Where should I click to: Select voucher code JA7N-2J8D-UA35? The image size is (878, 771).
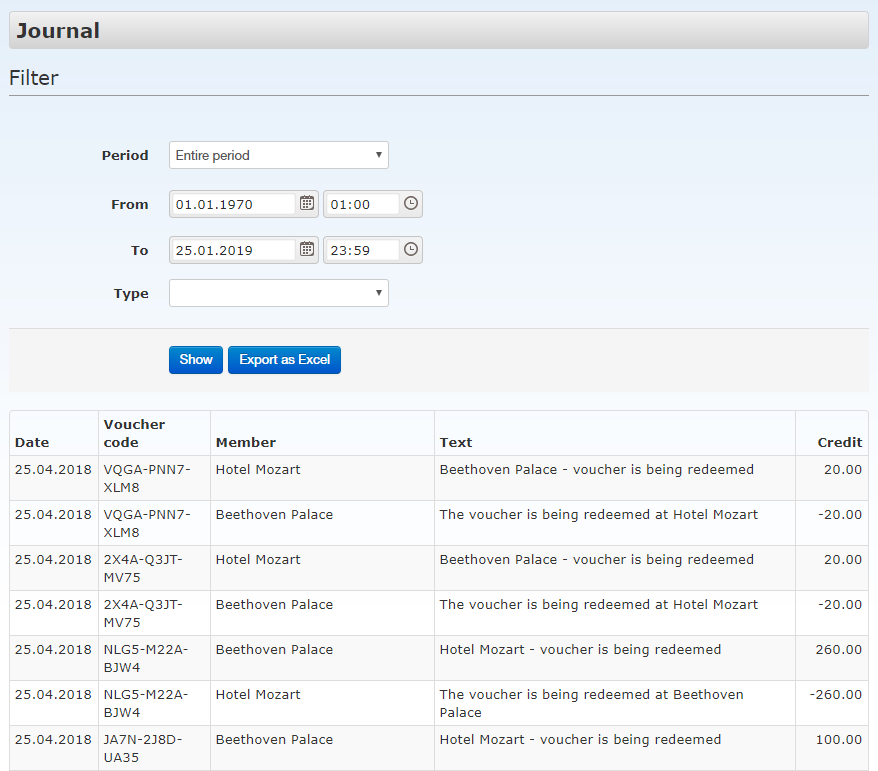click(143, 749)
